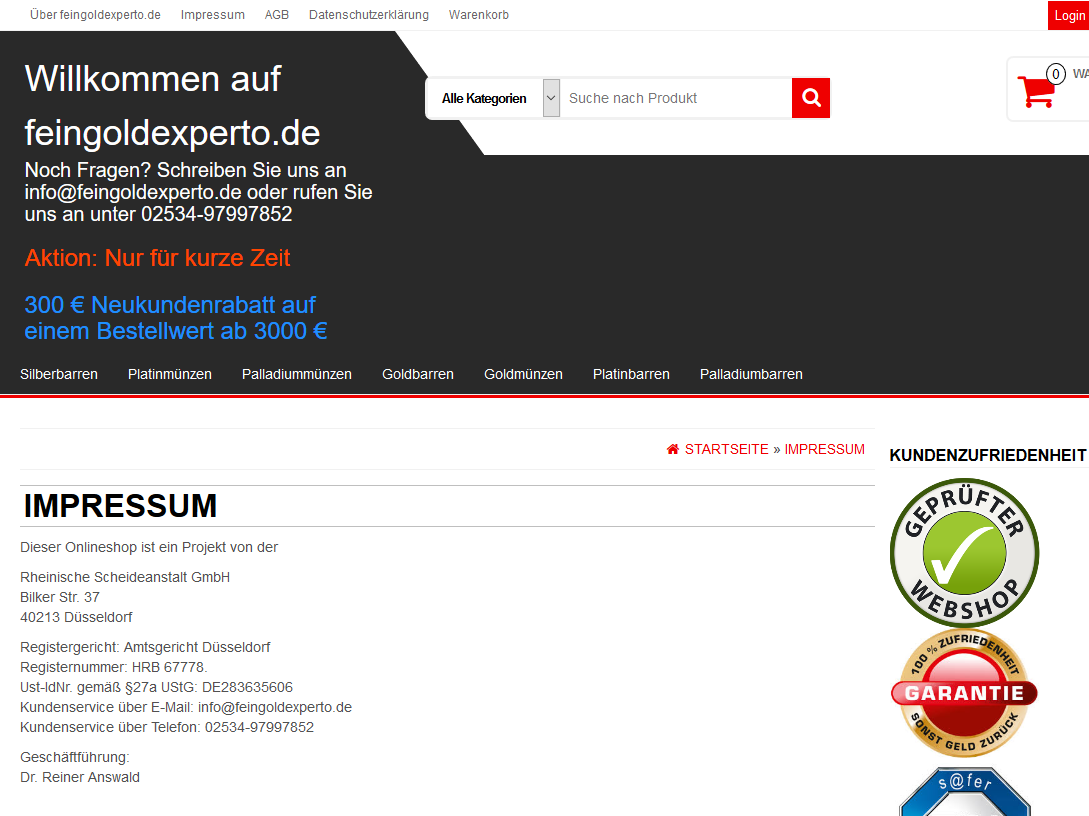Screen dimensions: 1089x816
Task: Click the cart item count badge
Action: [1056, 74]
